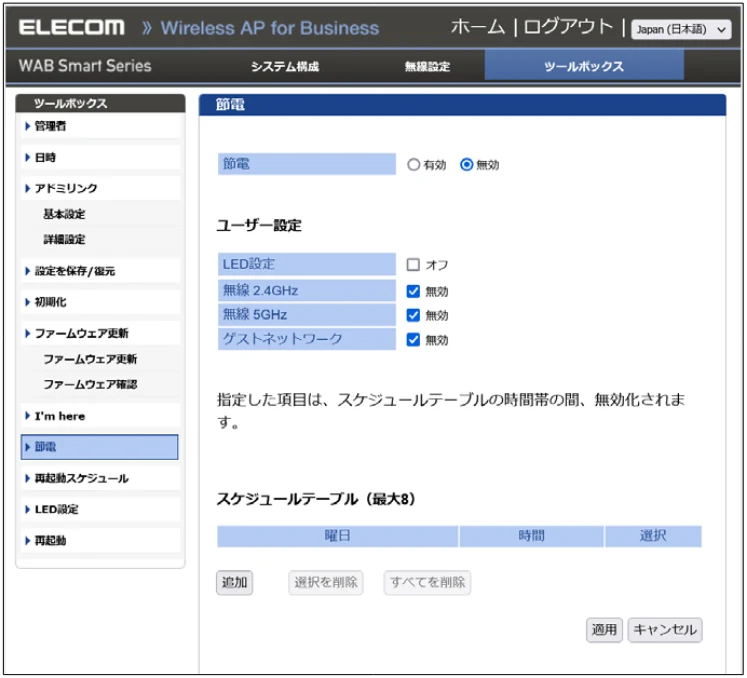Viewport: 747px width, 678px height.
Task: Click the ユーザー設定 heading
Action: [259, 225]
